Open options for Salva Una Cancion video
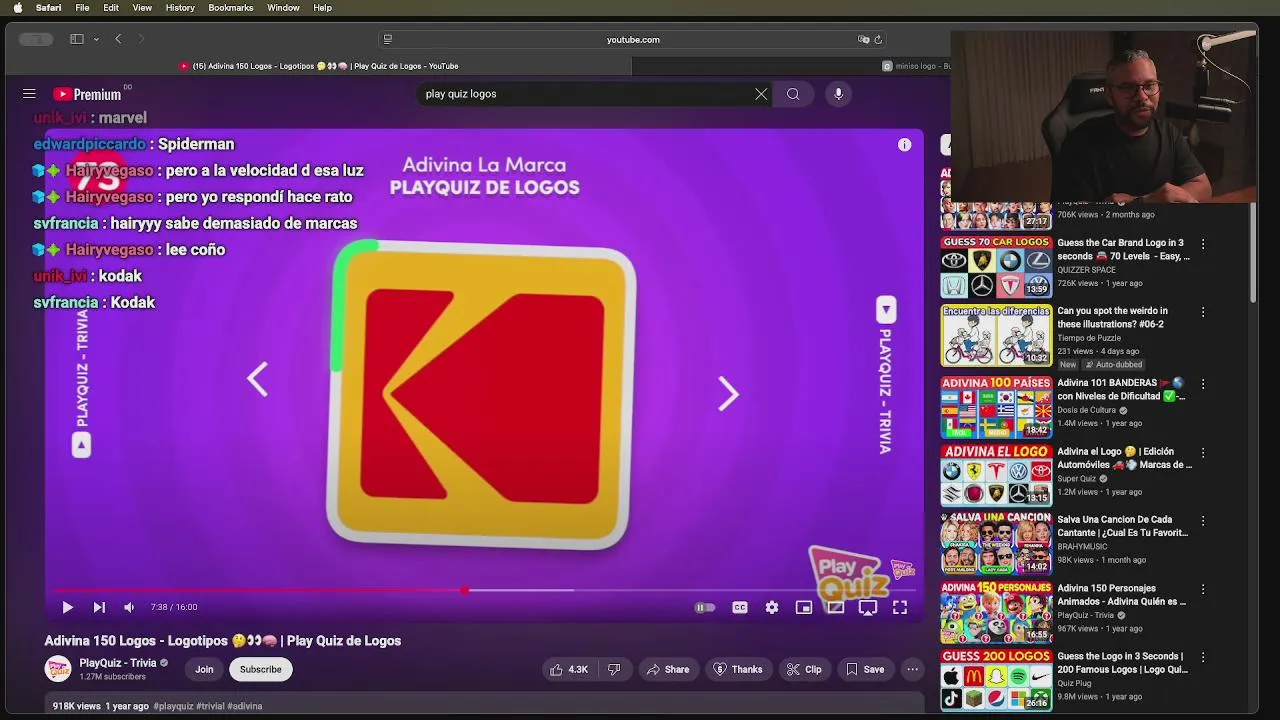The height and width of the screenshot is (720, 1280). [x=1203, y=521]
